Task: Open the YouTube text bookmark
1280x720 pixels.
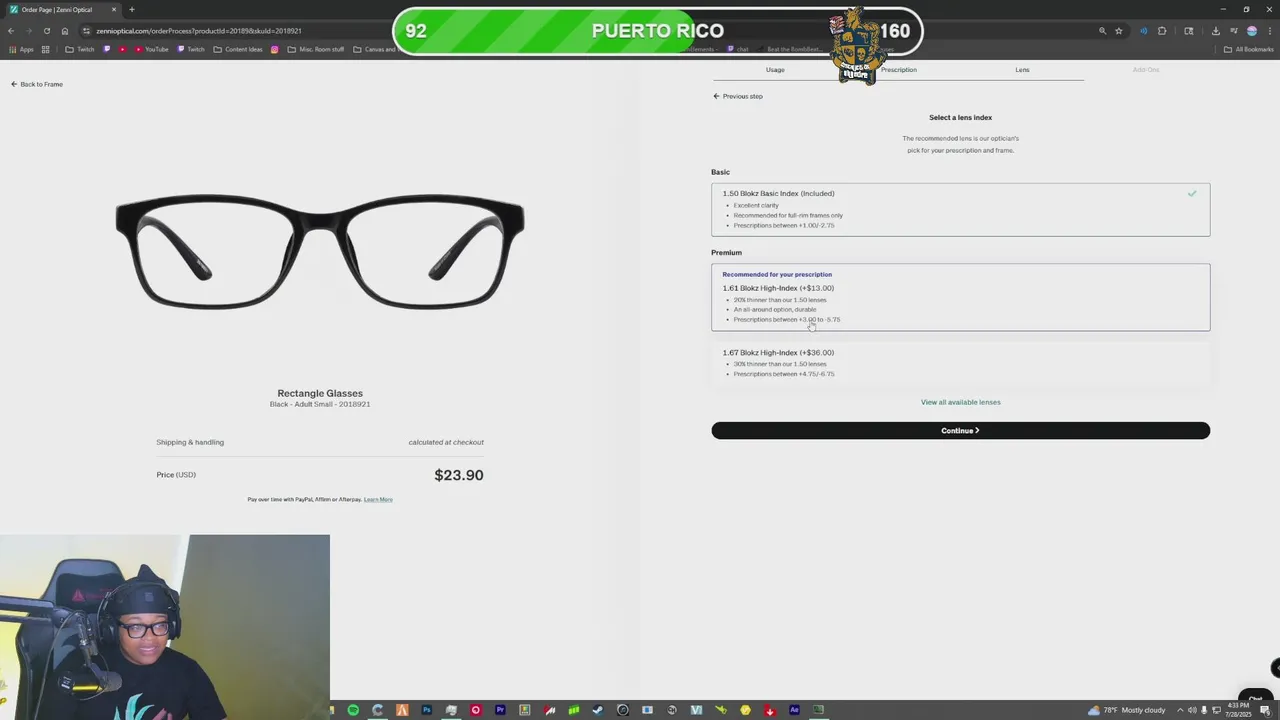Action: [150, 49]
